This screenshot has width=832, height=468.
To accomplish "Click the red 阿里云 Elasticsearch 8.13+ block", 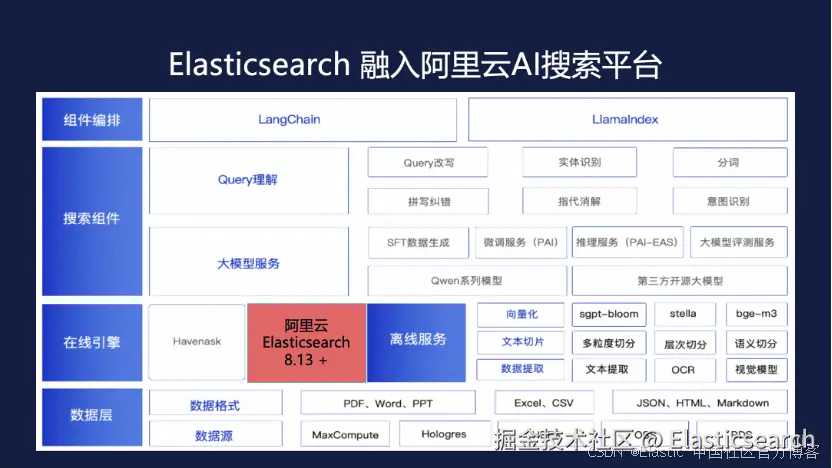I will (x=307, y=343).
